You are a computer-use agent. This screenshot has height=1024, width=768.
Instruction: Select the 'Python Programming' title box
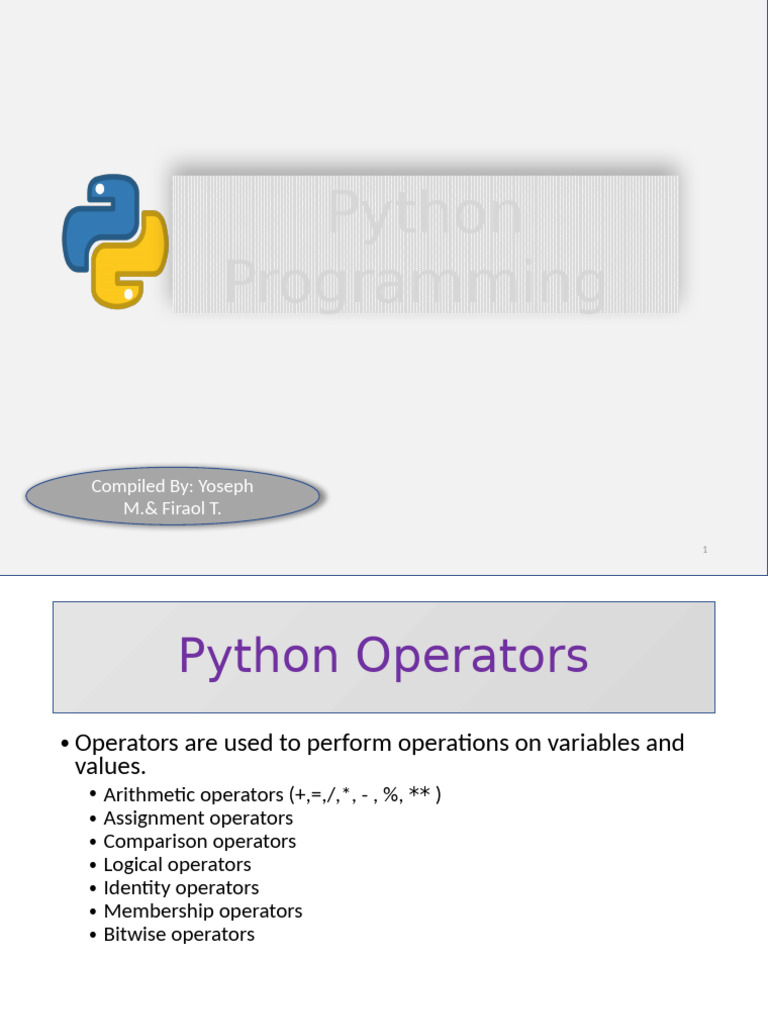425,244
